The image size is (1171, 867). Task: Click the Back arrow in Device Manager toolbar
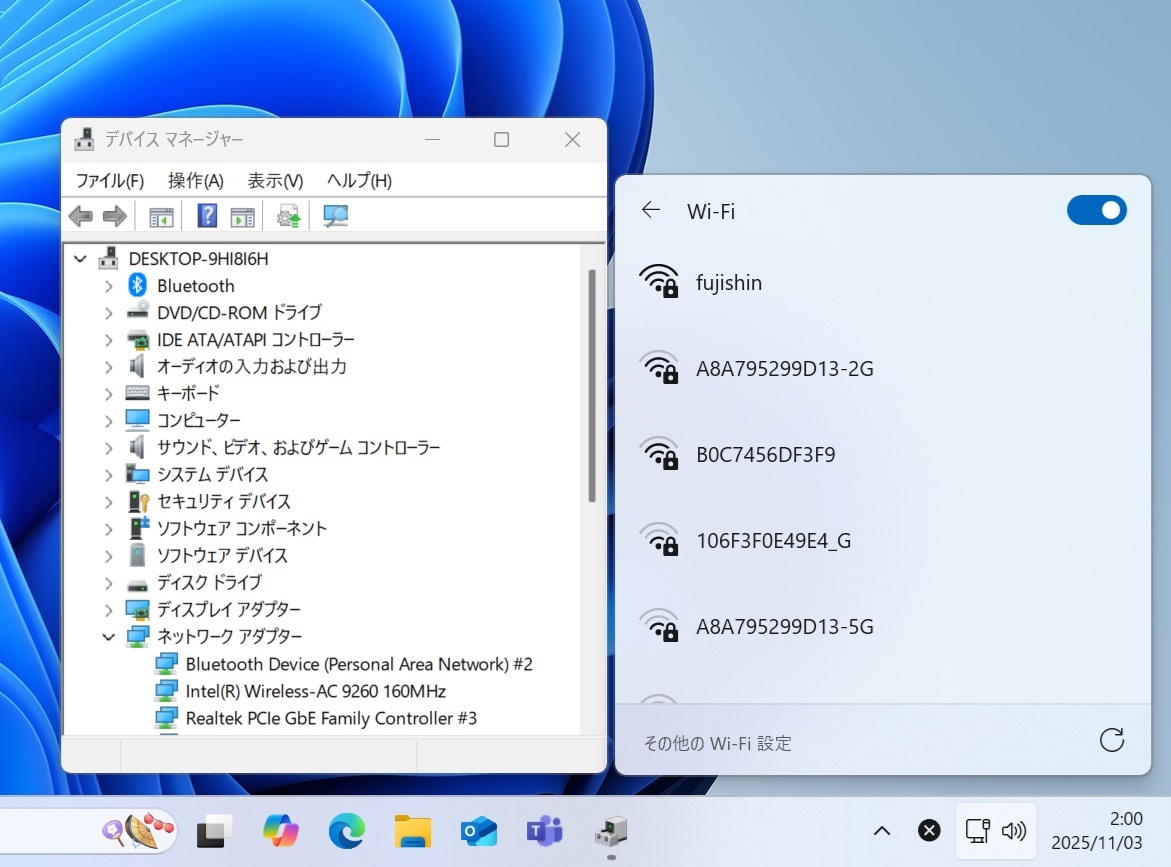[x=81, y=216]
